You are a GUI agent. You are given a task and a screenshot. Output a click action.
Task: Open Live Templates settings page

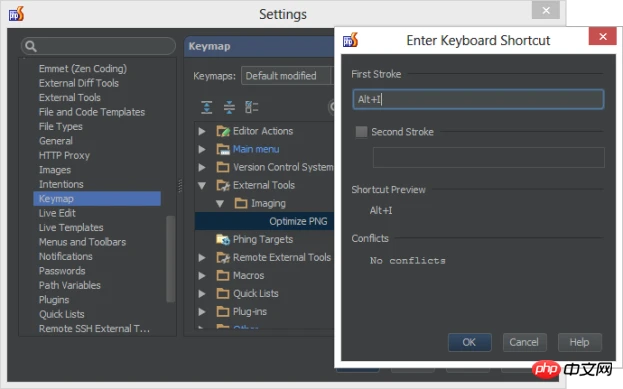[x=71, y=227]
